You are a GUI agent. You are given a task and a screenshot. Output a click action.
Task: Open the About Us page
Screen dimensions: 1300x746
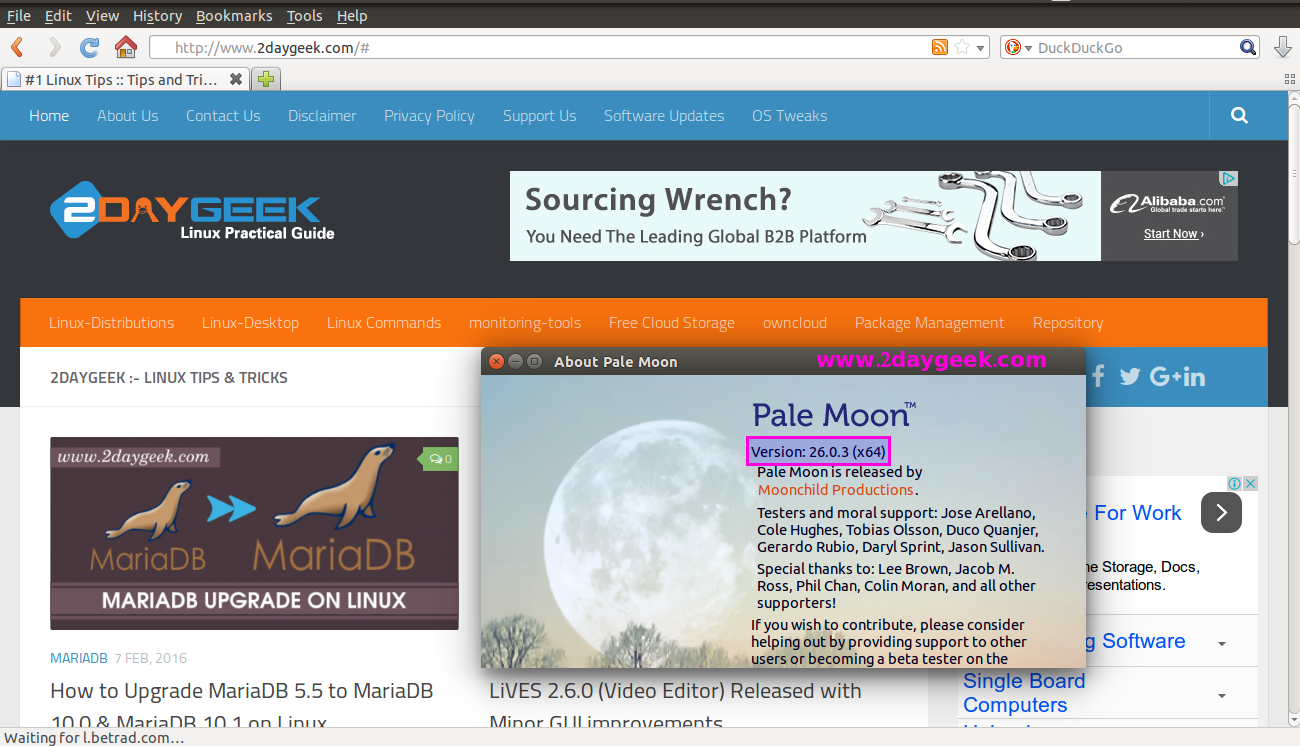(127, 116)
